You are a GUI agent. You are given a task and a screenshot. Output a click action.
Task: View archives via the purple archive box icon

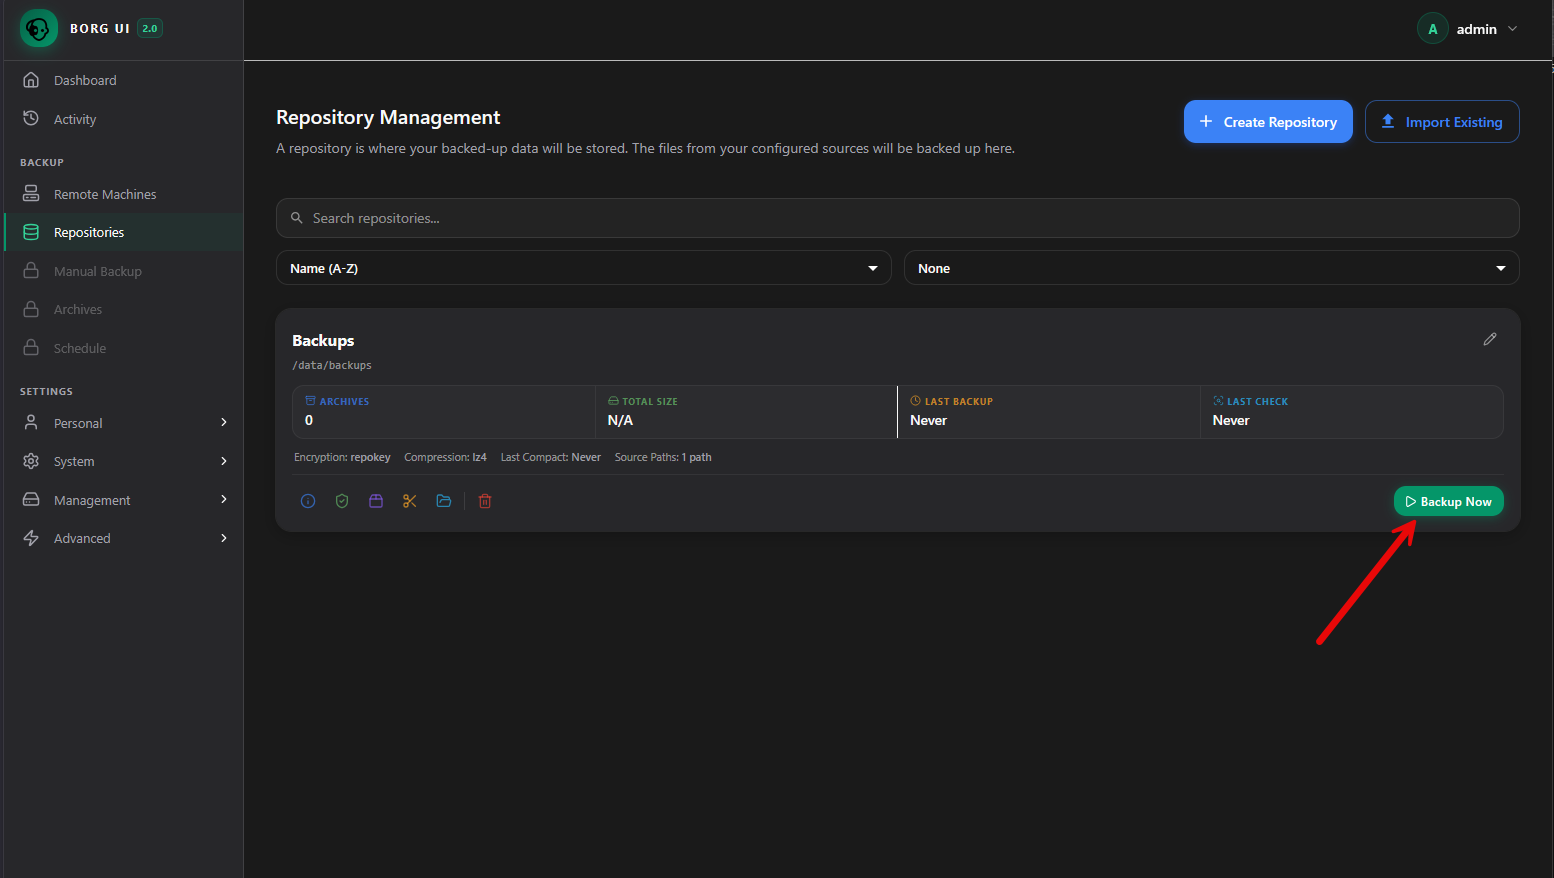click(376, 500)
